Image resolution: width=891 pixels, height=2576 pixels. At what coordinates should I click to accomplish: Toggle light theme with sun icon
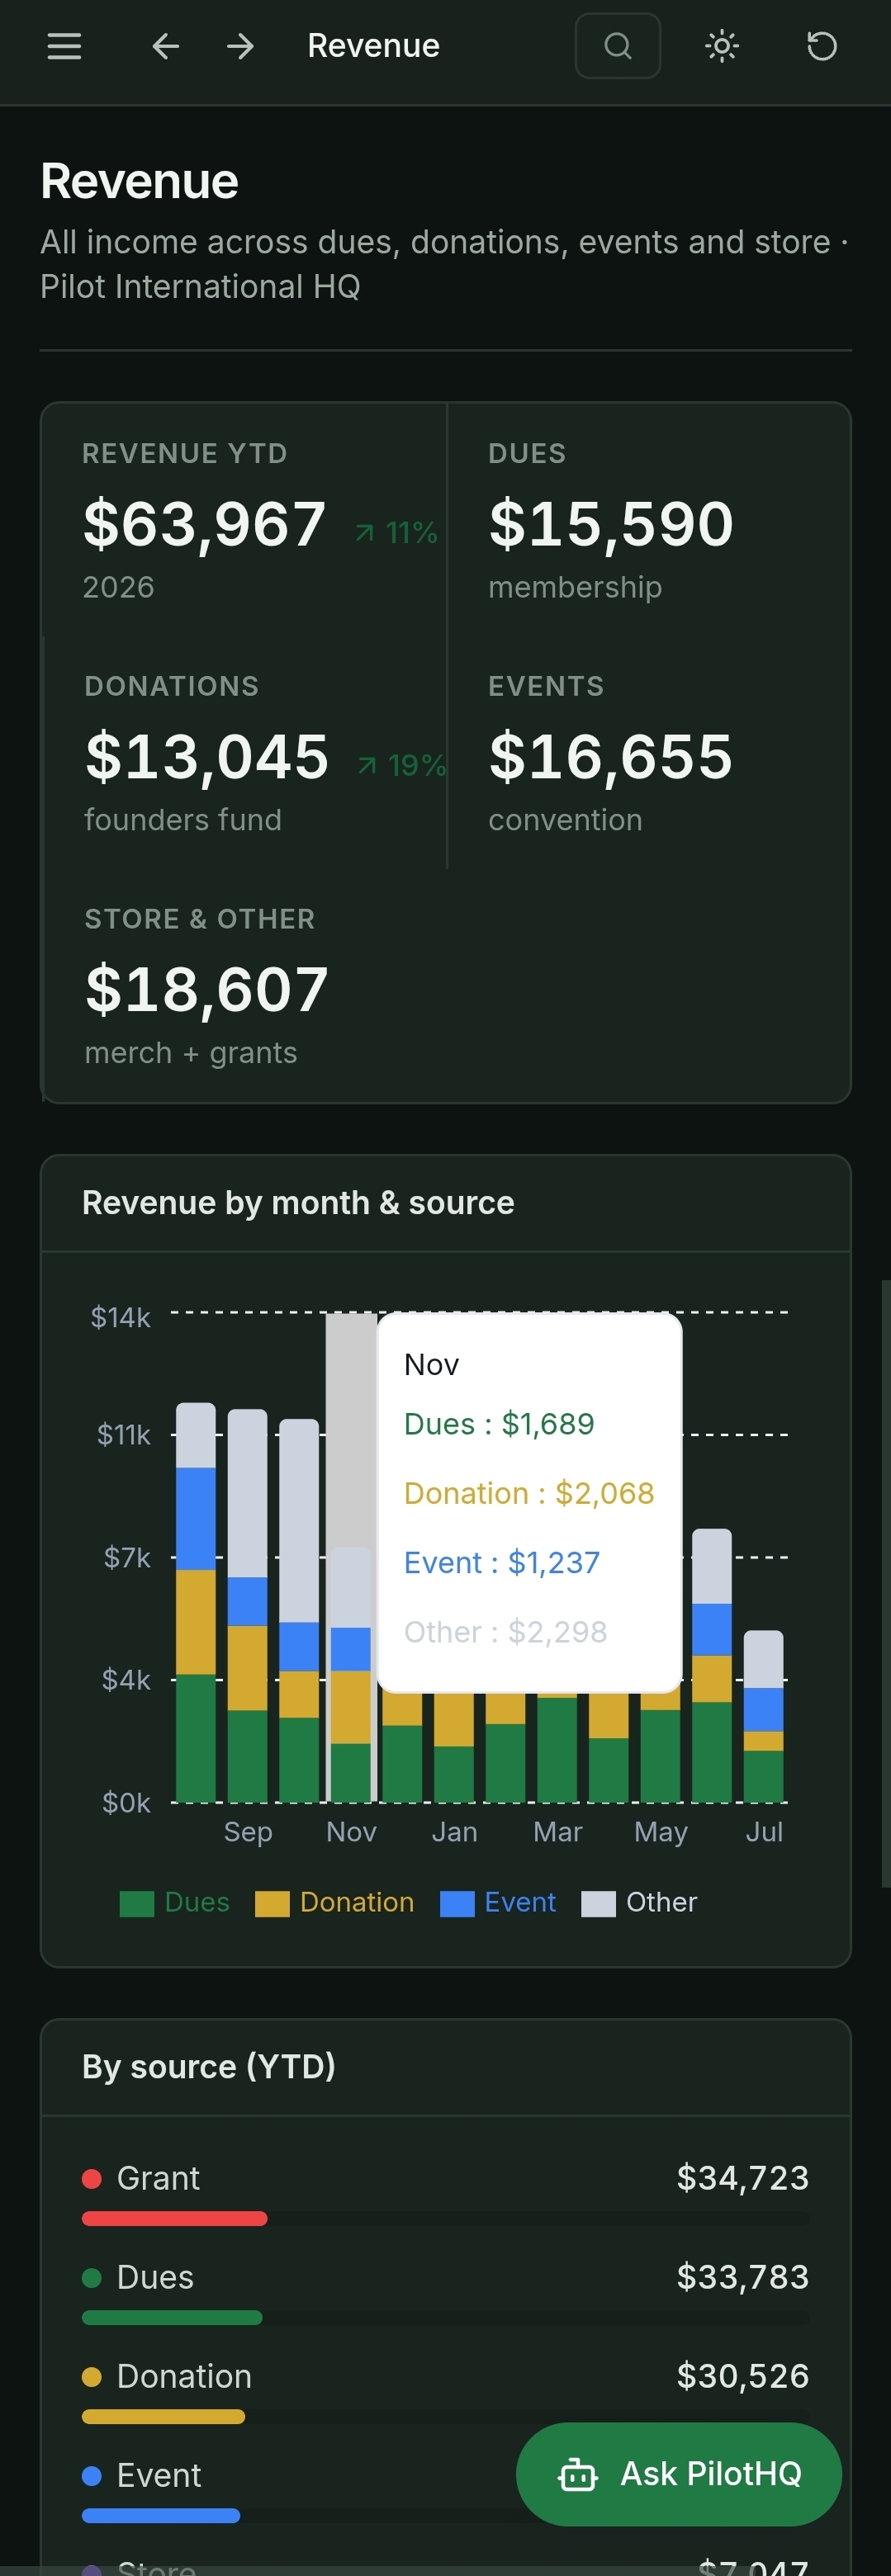tap(722, 46)
